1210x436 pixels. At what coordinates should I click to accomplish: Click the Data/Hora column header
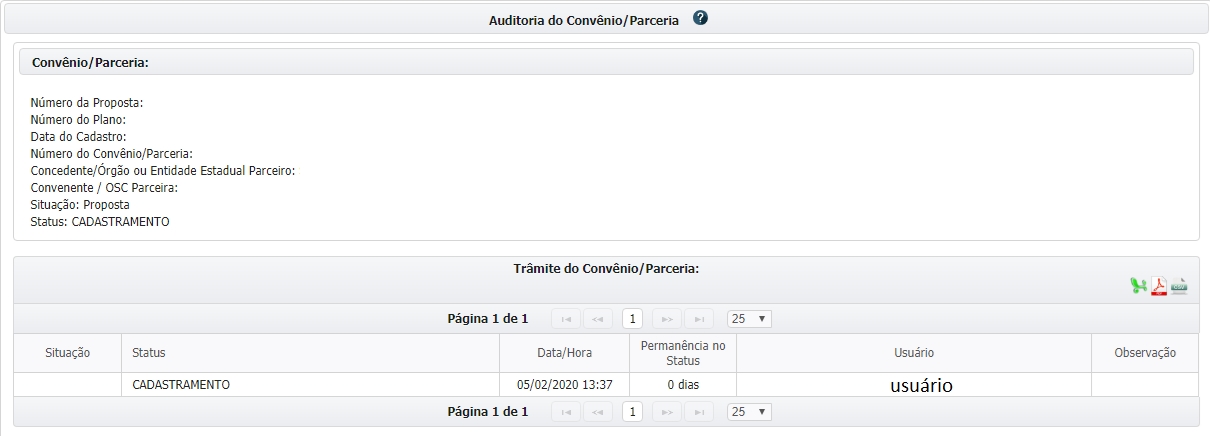pos(564,353)
